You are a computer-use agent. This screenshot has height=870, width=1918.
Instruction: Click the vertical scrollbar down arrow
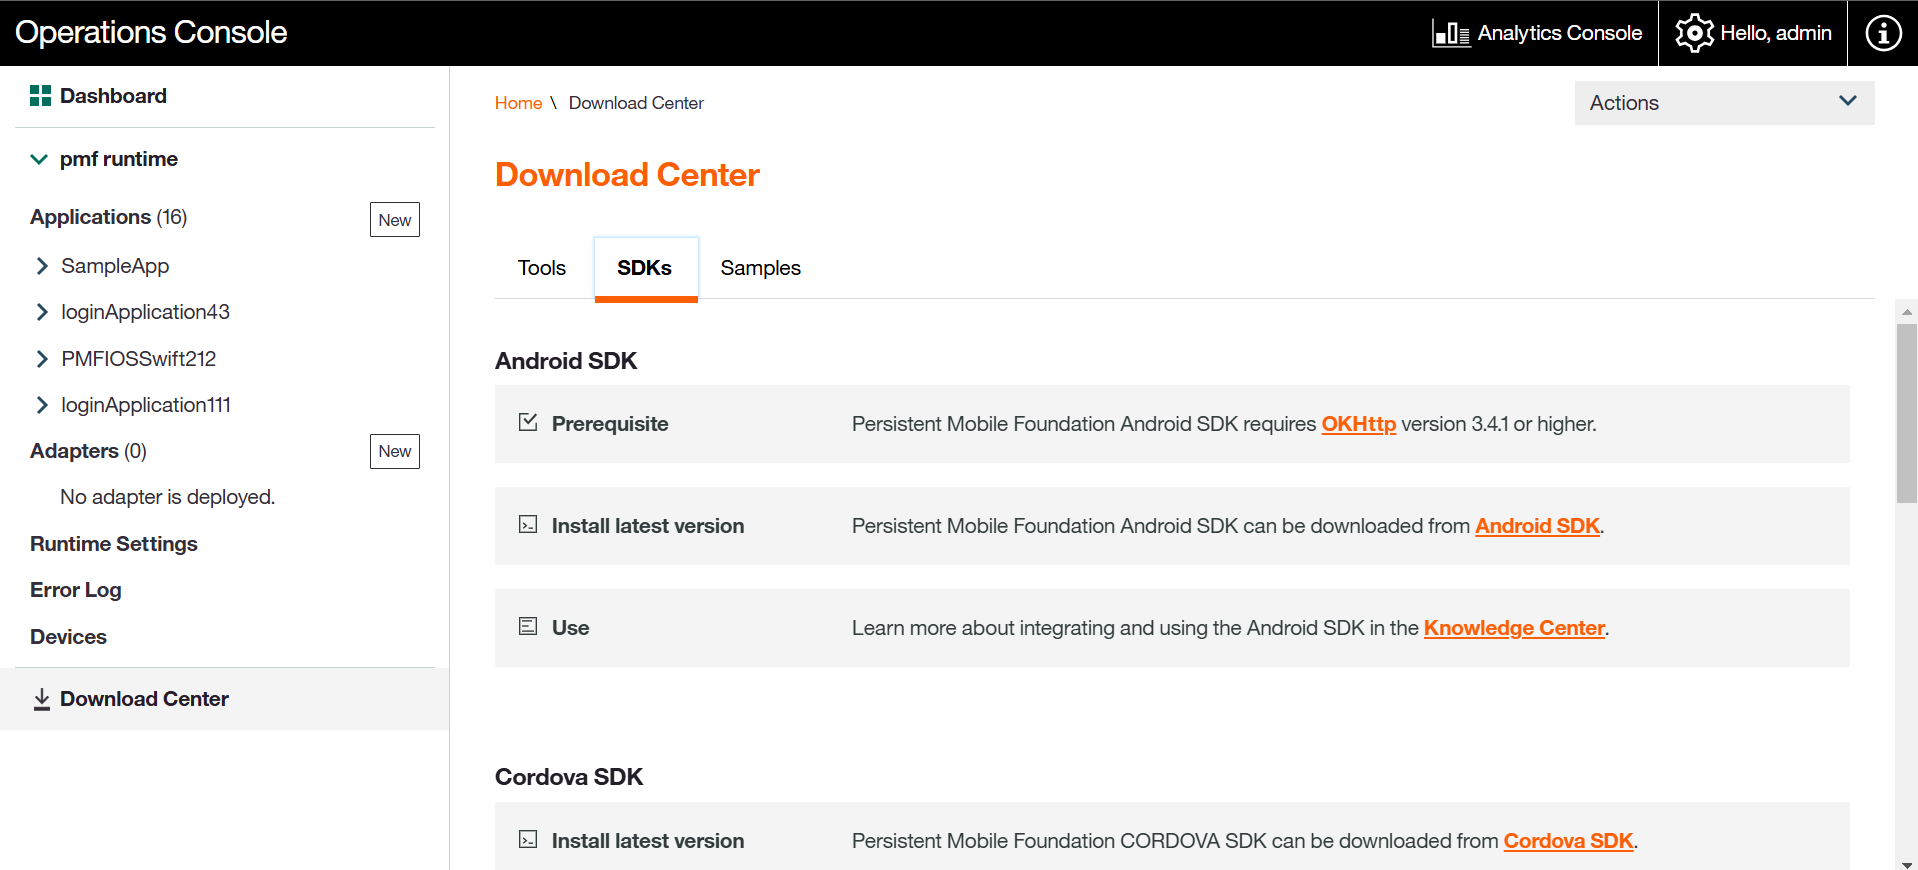coord(1906,864)
